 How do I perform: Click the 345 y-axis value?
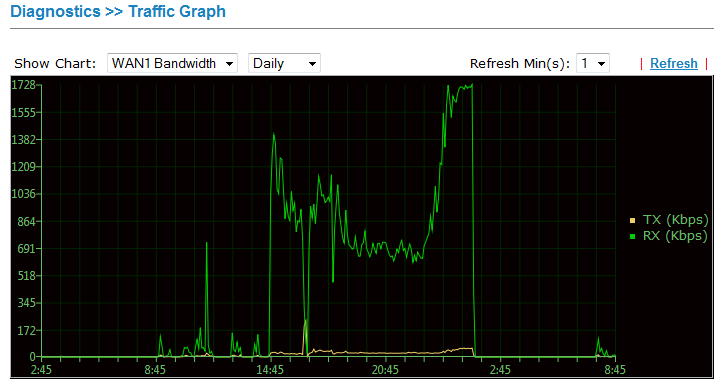[x=26, y=303]
